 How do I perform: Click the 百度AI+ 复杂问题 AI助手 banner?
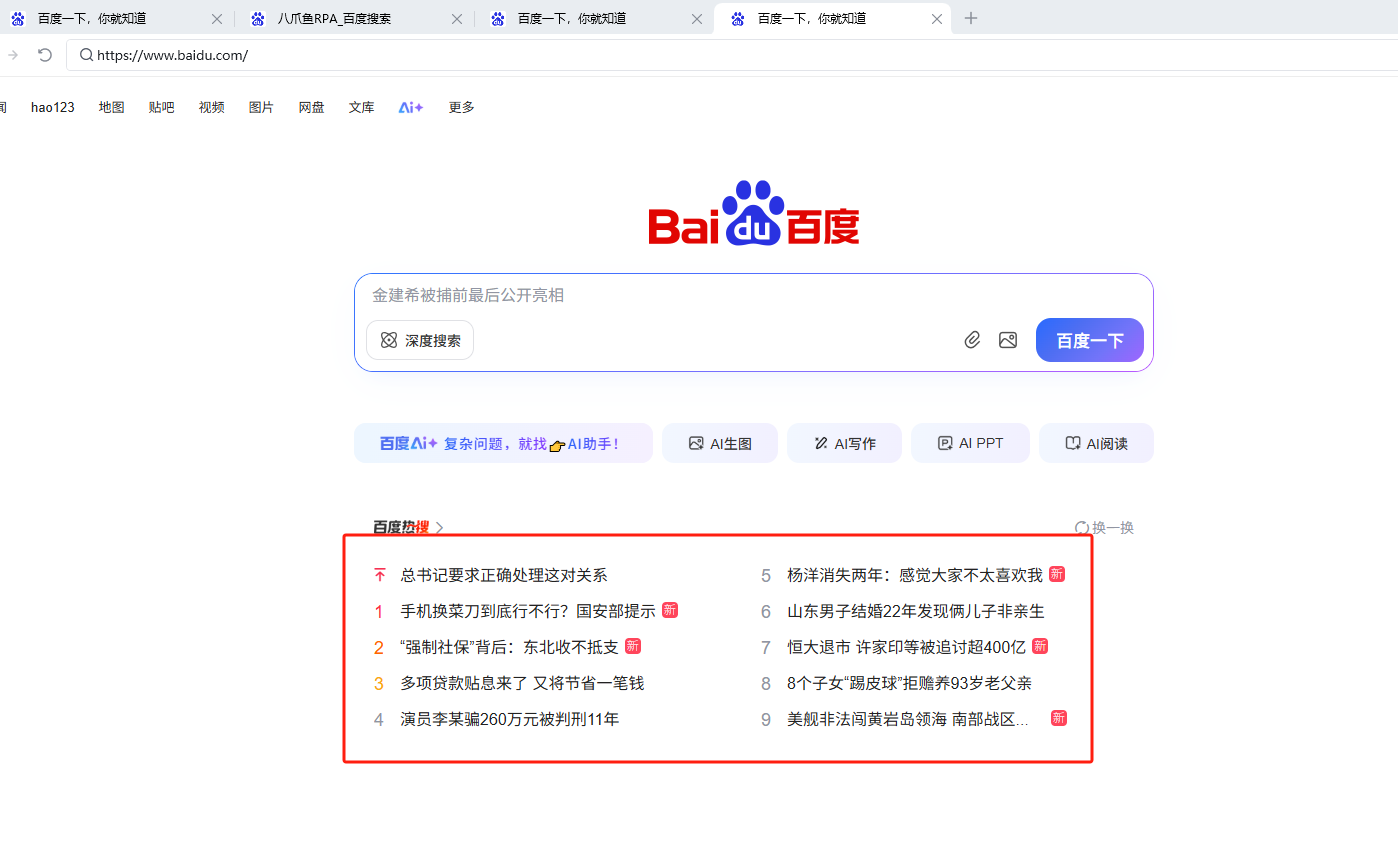click(503, 443)
